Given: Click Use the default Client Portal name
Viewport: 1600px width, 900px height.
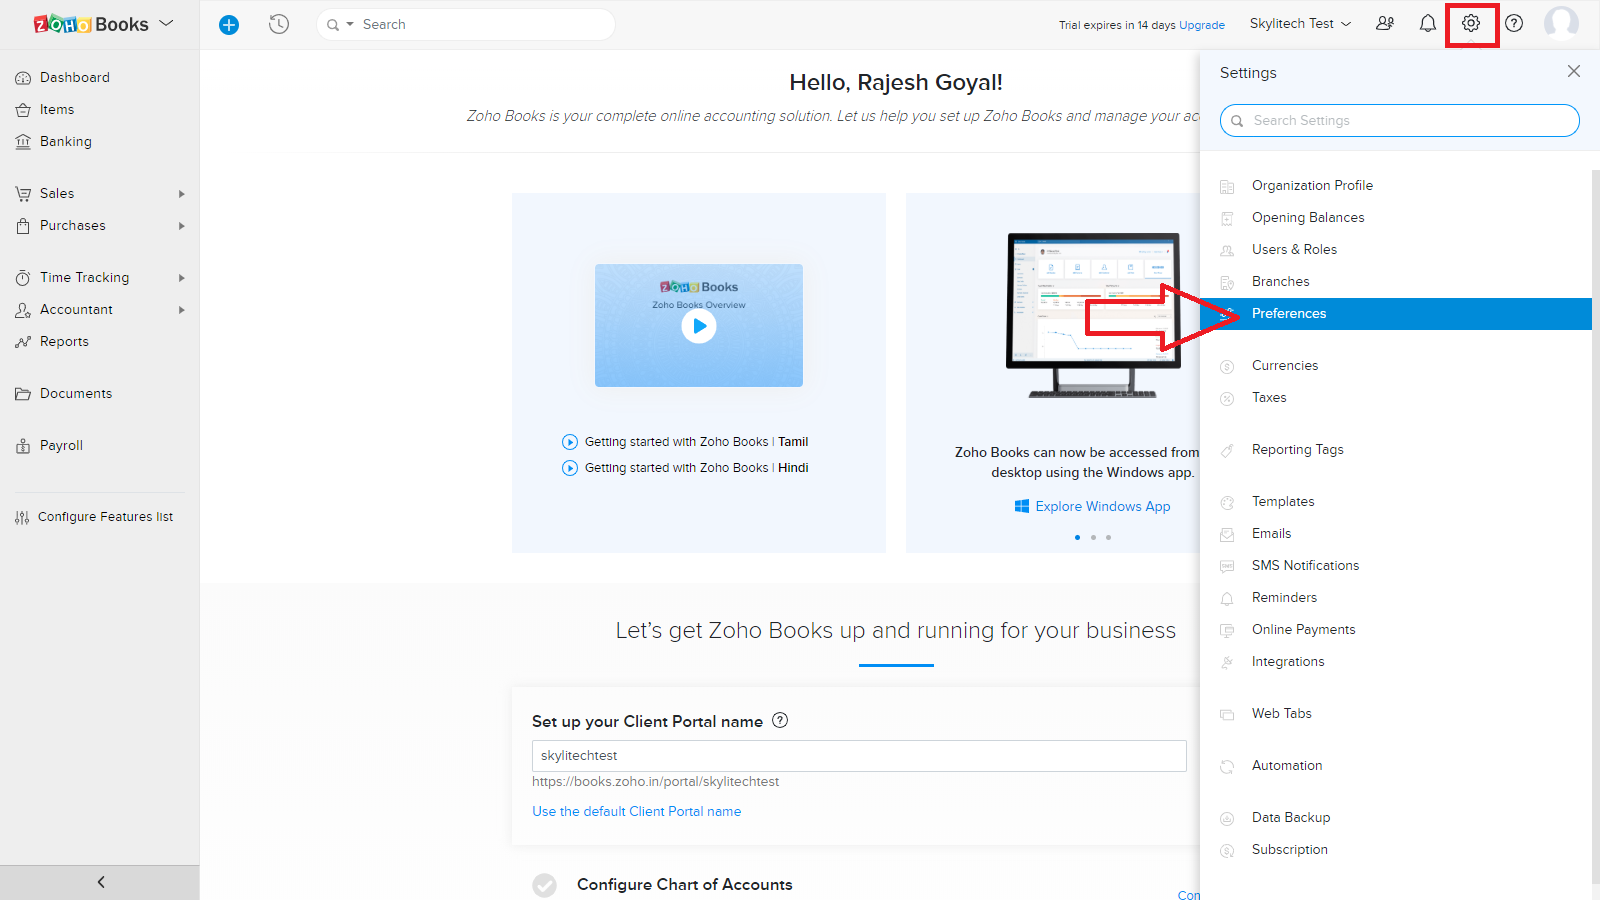Looking at the screenshot, I should coord(636,811).
